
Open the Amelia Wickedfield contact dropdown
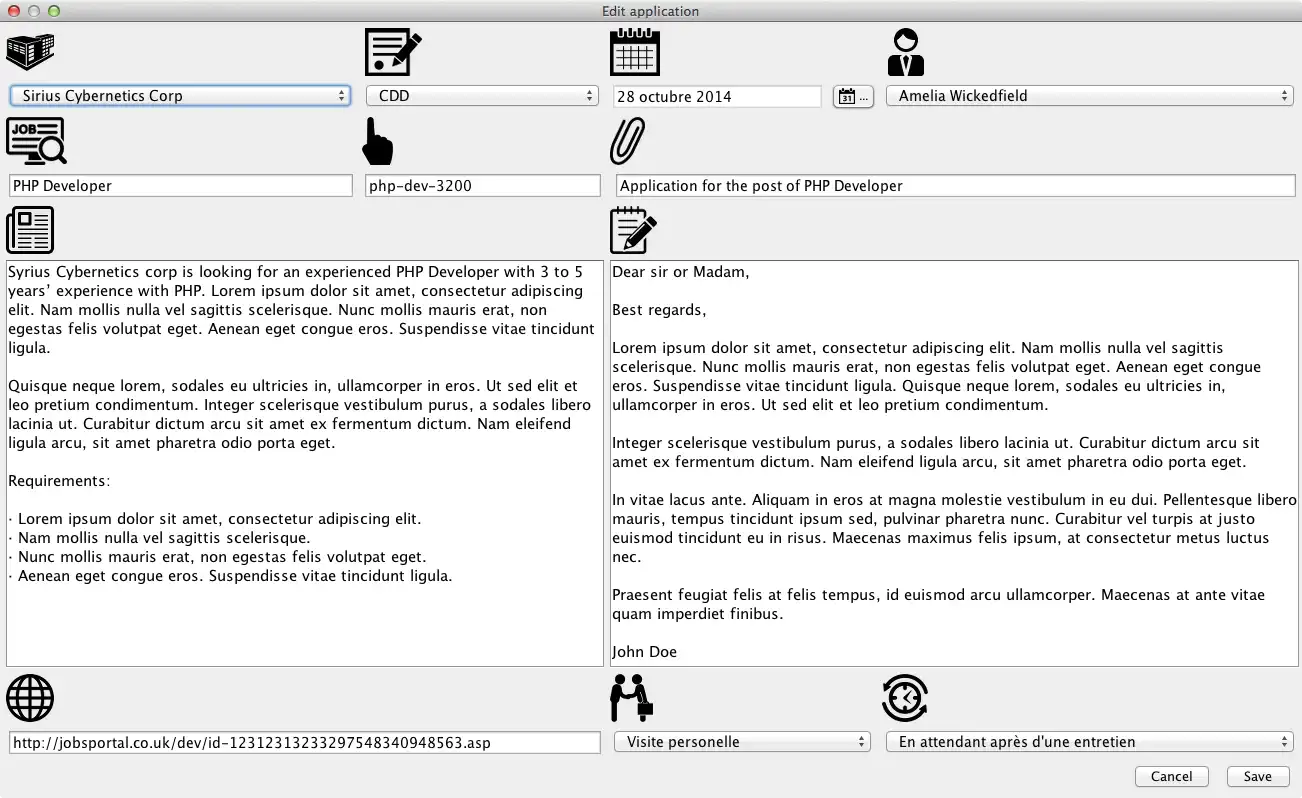(x=1089, y=96)
